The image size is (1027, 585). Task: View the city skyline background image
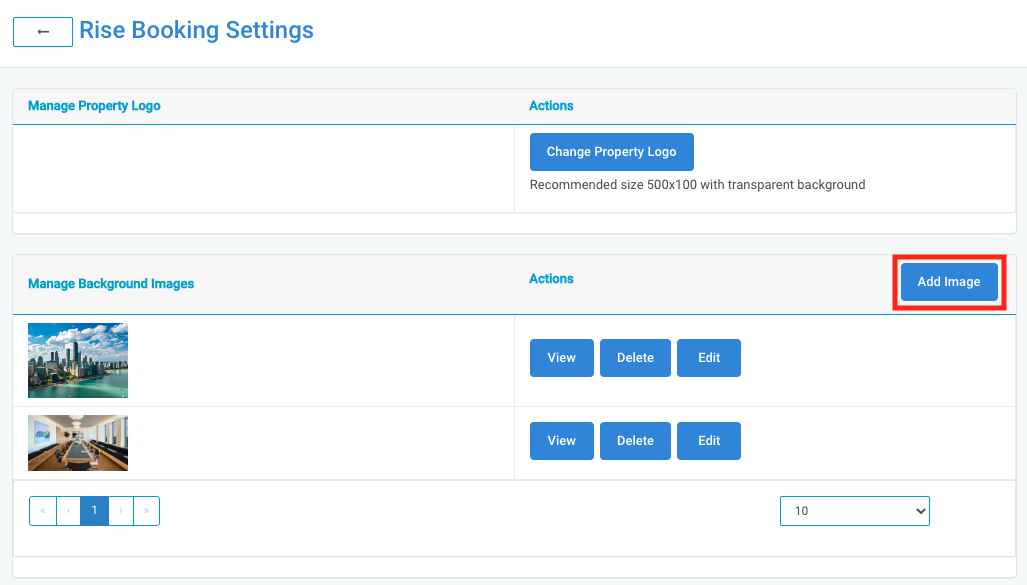tap(561, 358)
